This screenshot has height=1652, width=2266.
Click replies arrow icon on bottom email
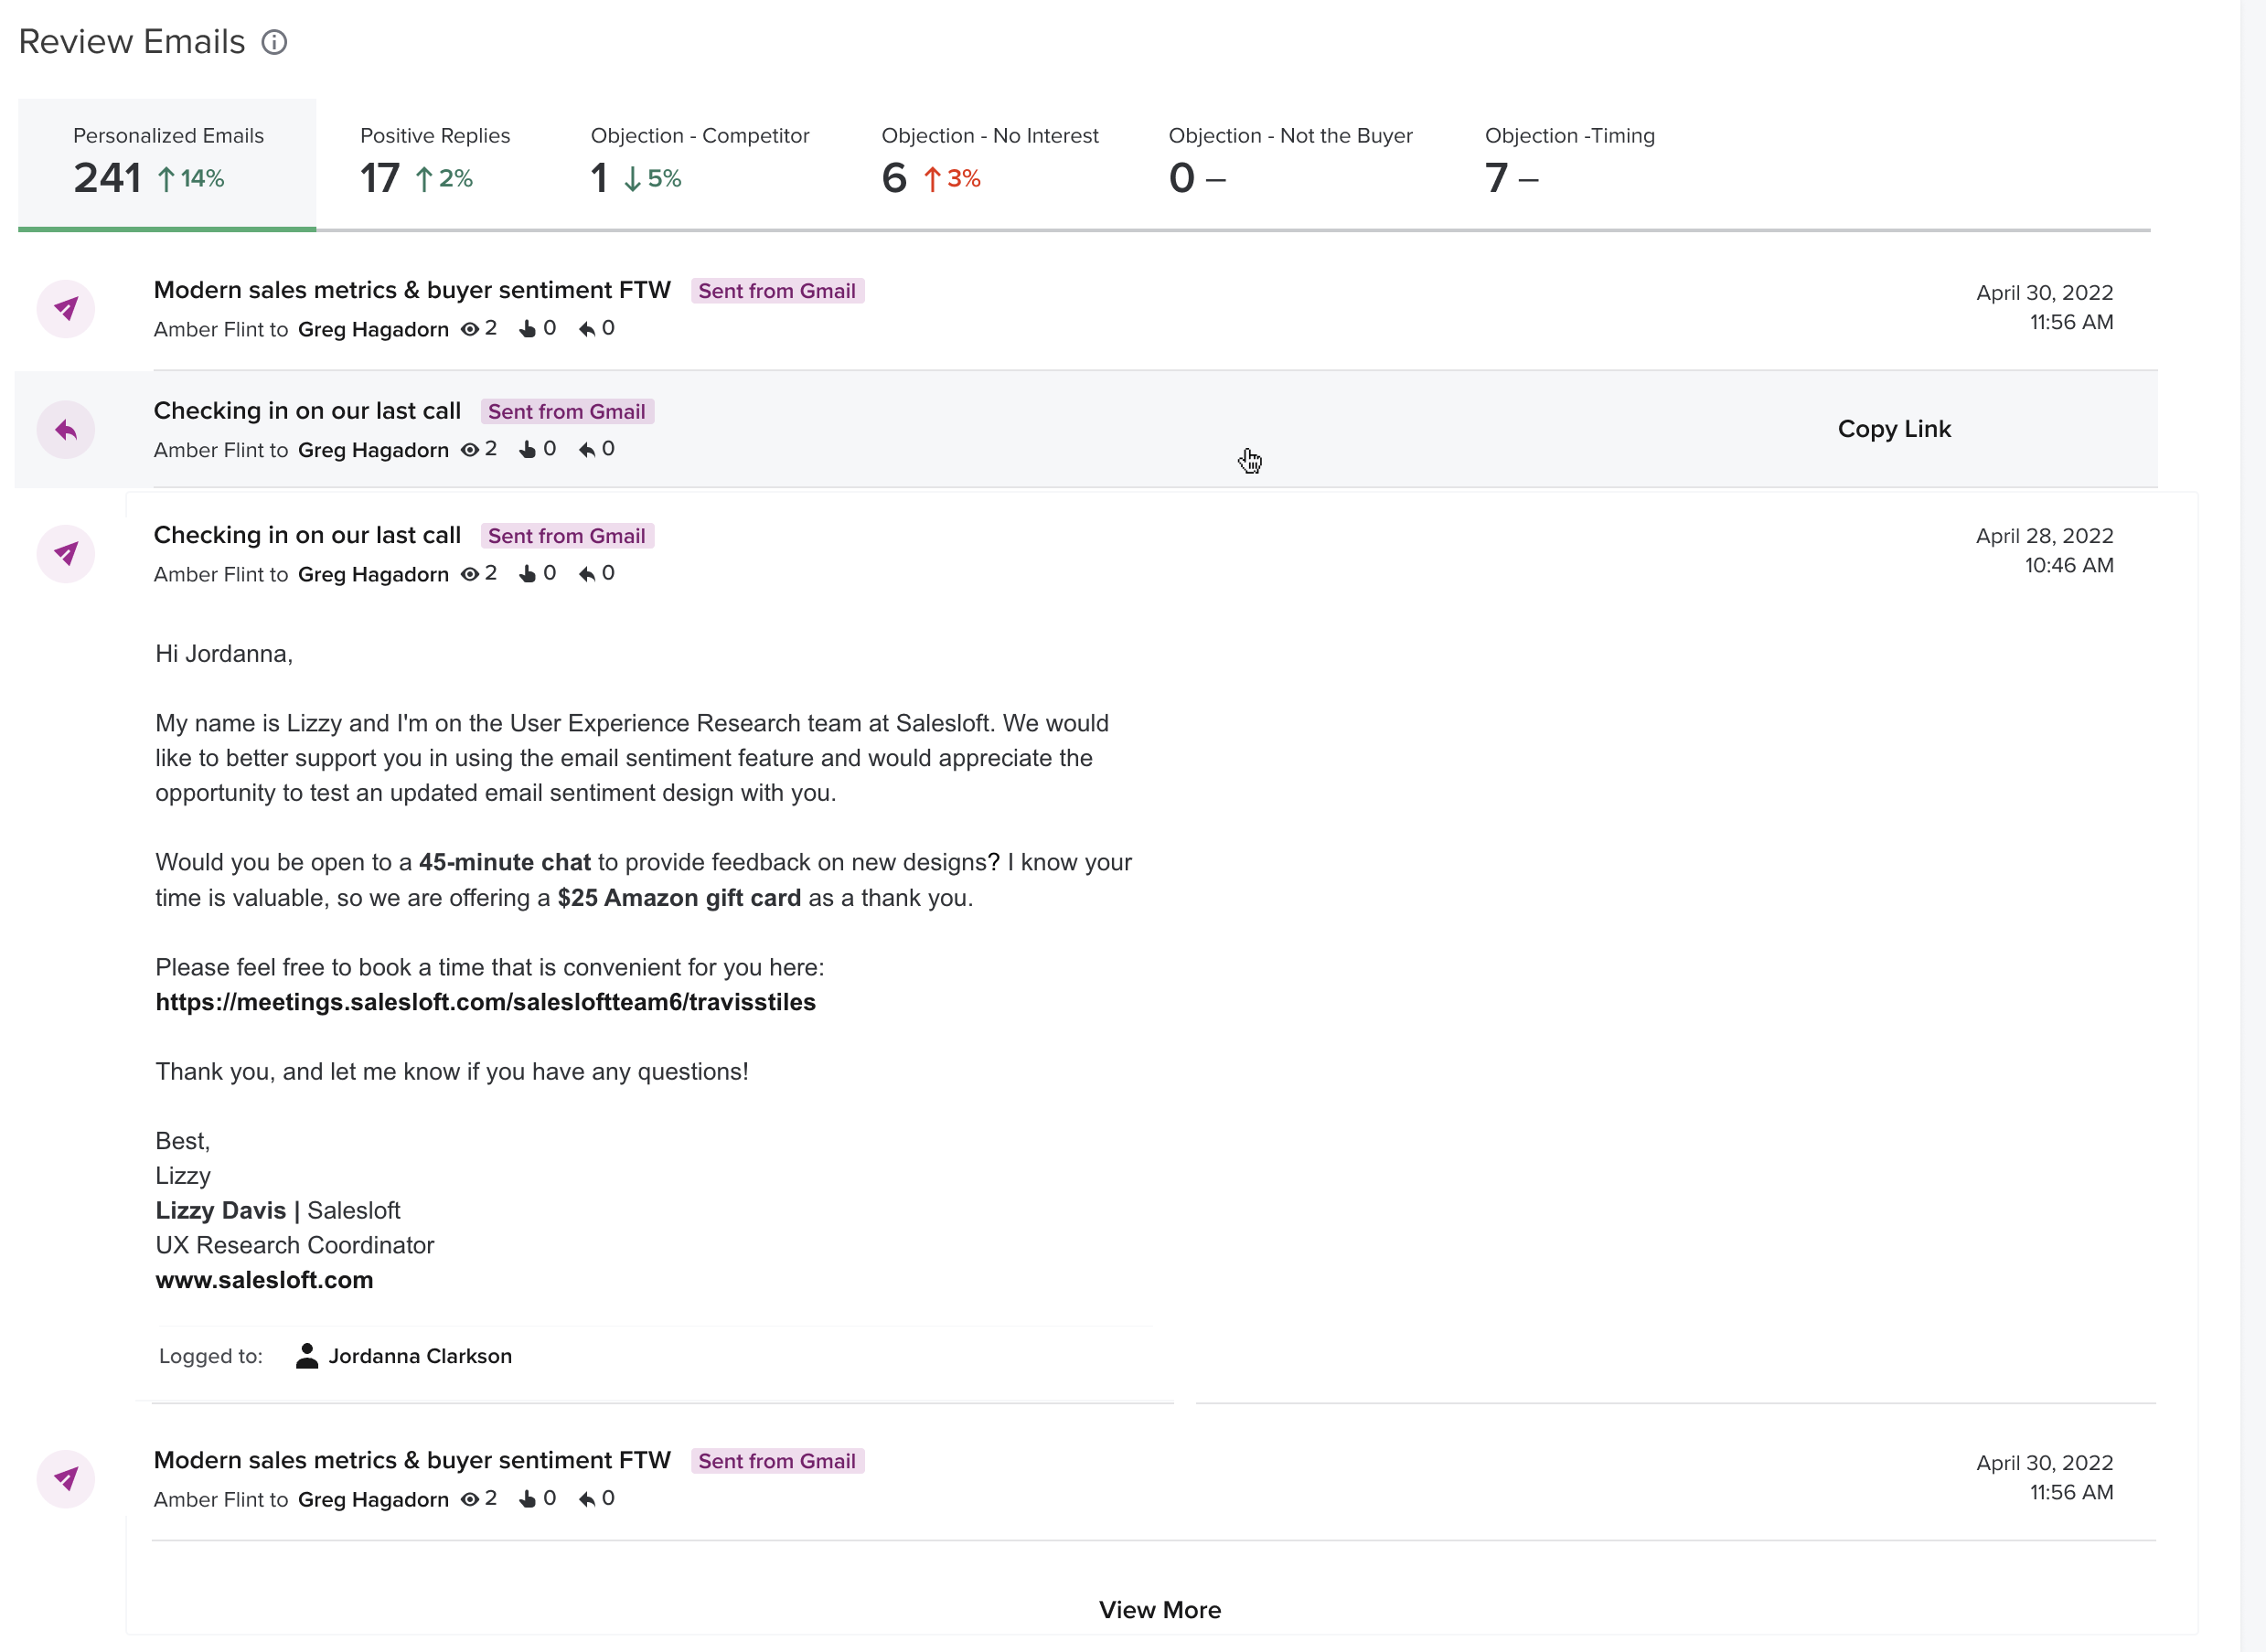[587, 1499]
